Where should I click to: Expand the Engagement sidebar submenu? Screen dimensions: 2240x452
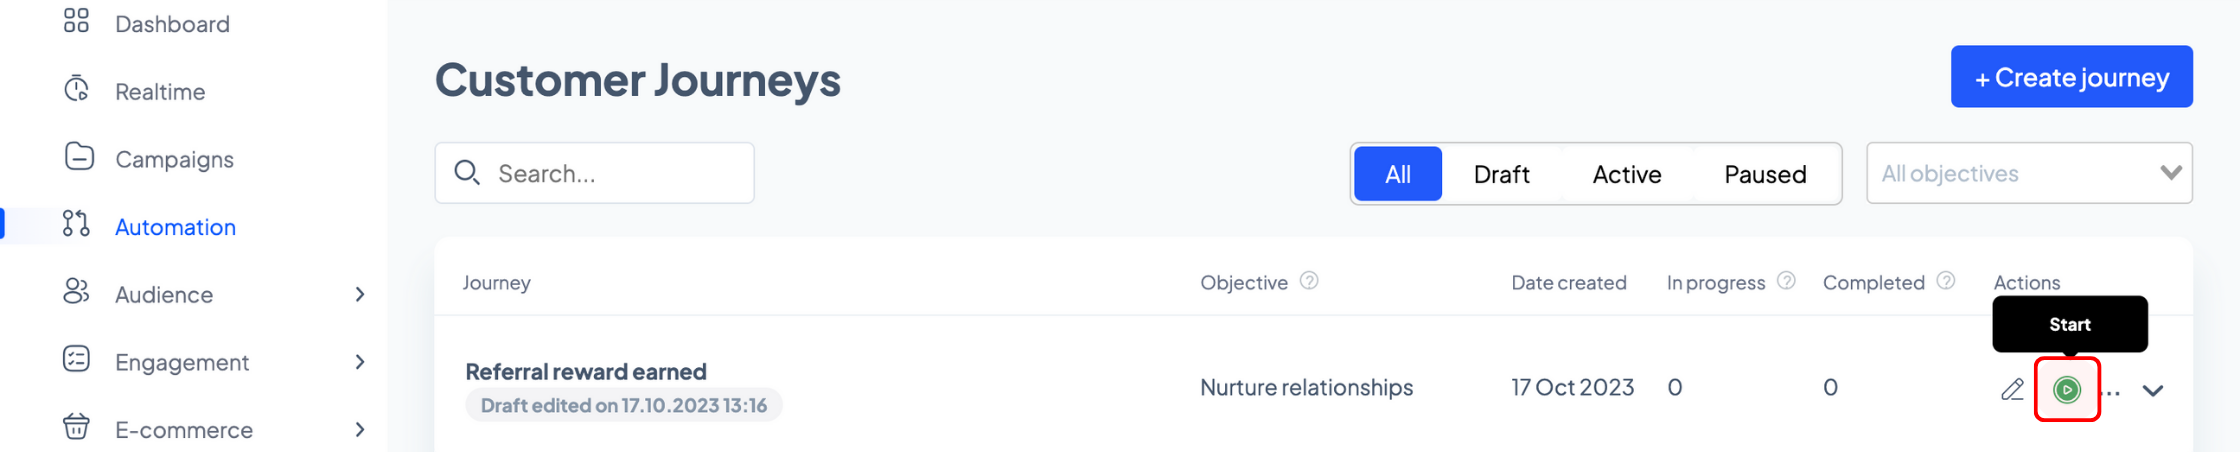click(x=360, y=362)
